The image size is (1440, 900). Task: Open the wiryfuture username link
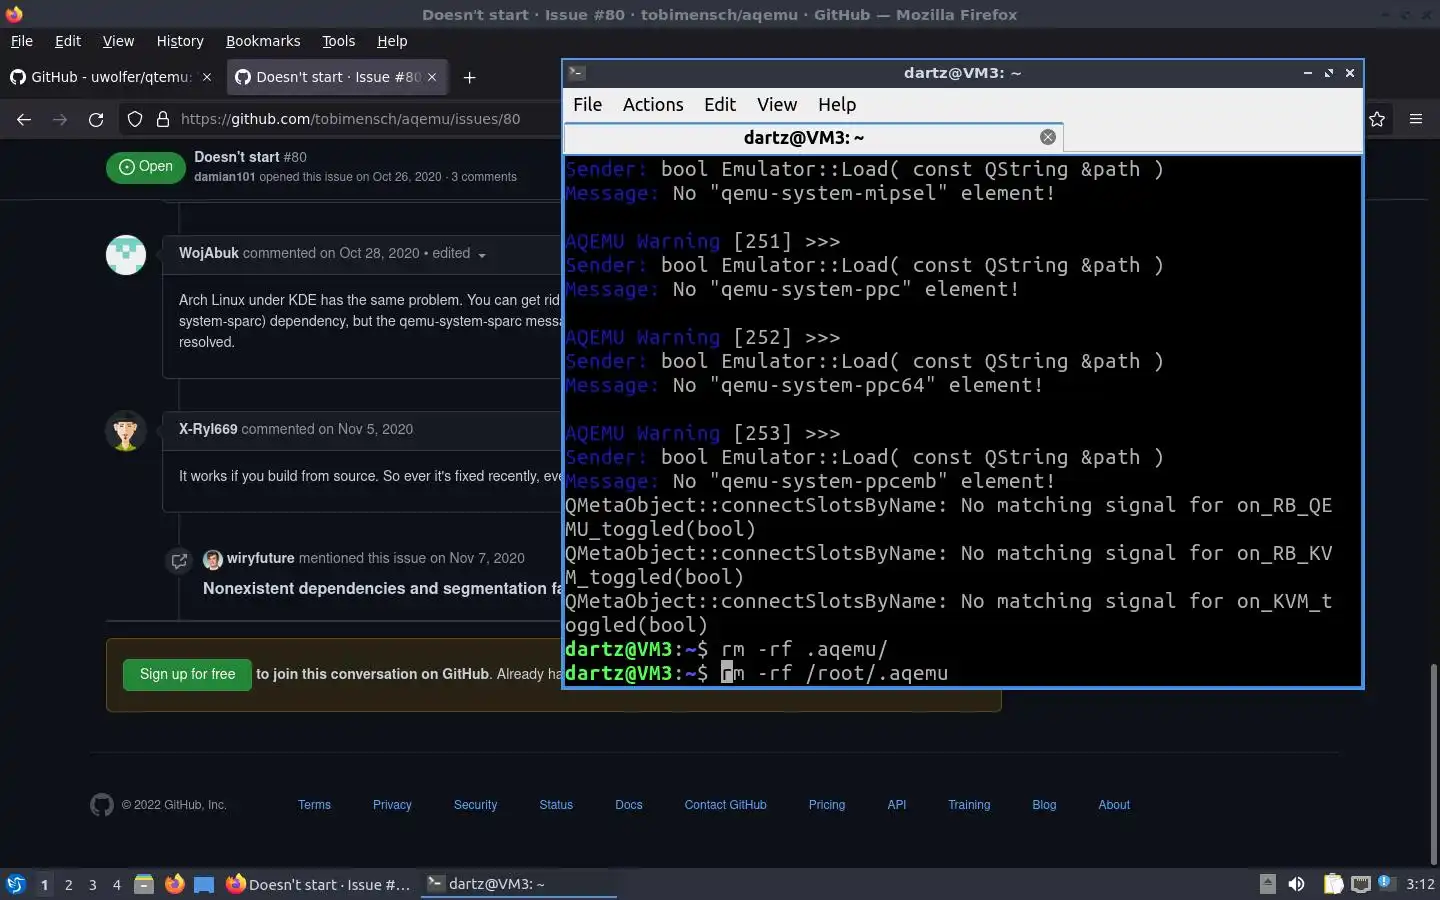coord(261,558)
